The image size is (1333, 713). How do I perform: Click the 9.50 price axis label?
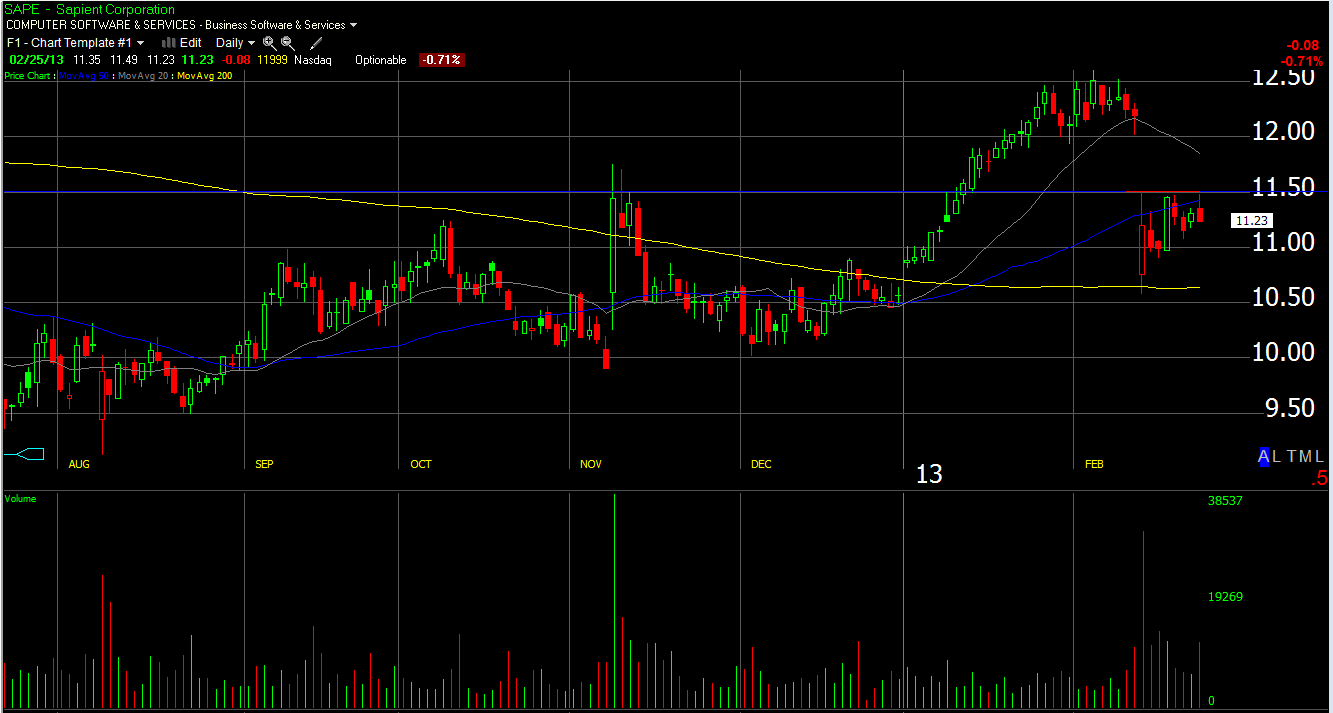(x=1290, y=408)
